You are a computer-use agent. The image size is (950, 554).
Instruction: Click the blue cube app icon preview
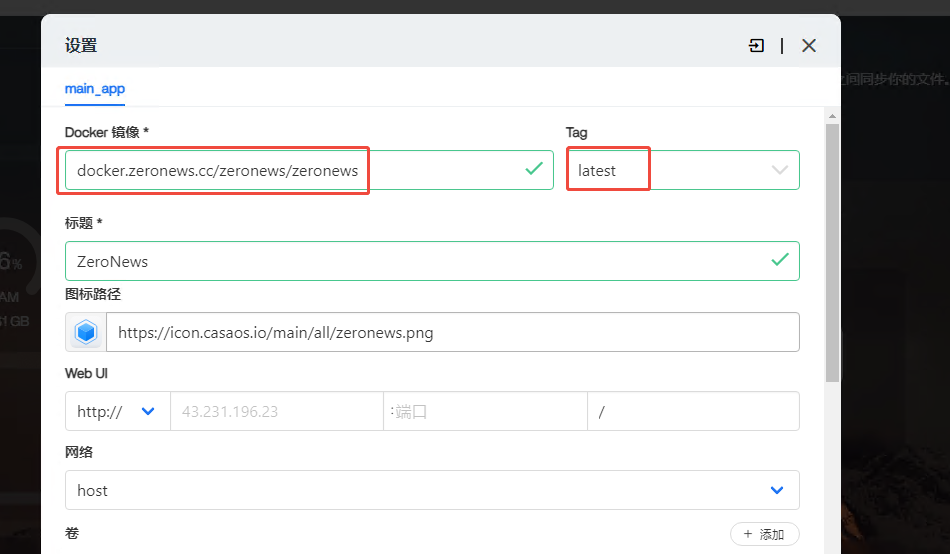[x=86, y=332]
